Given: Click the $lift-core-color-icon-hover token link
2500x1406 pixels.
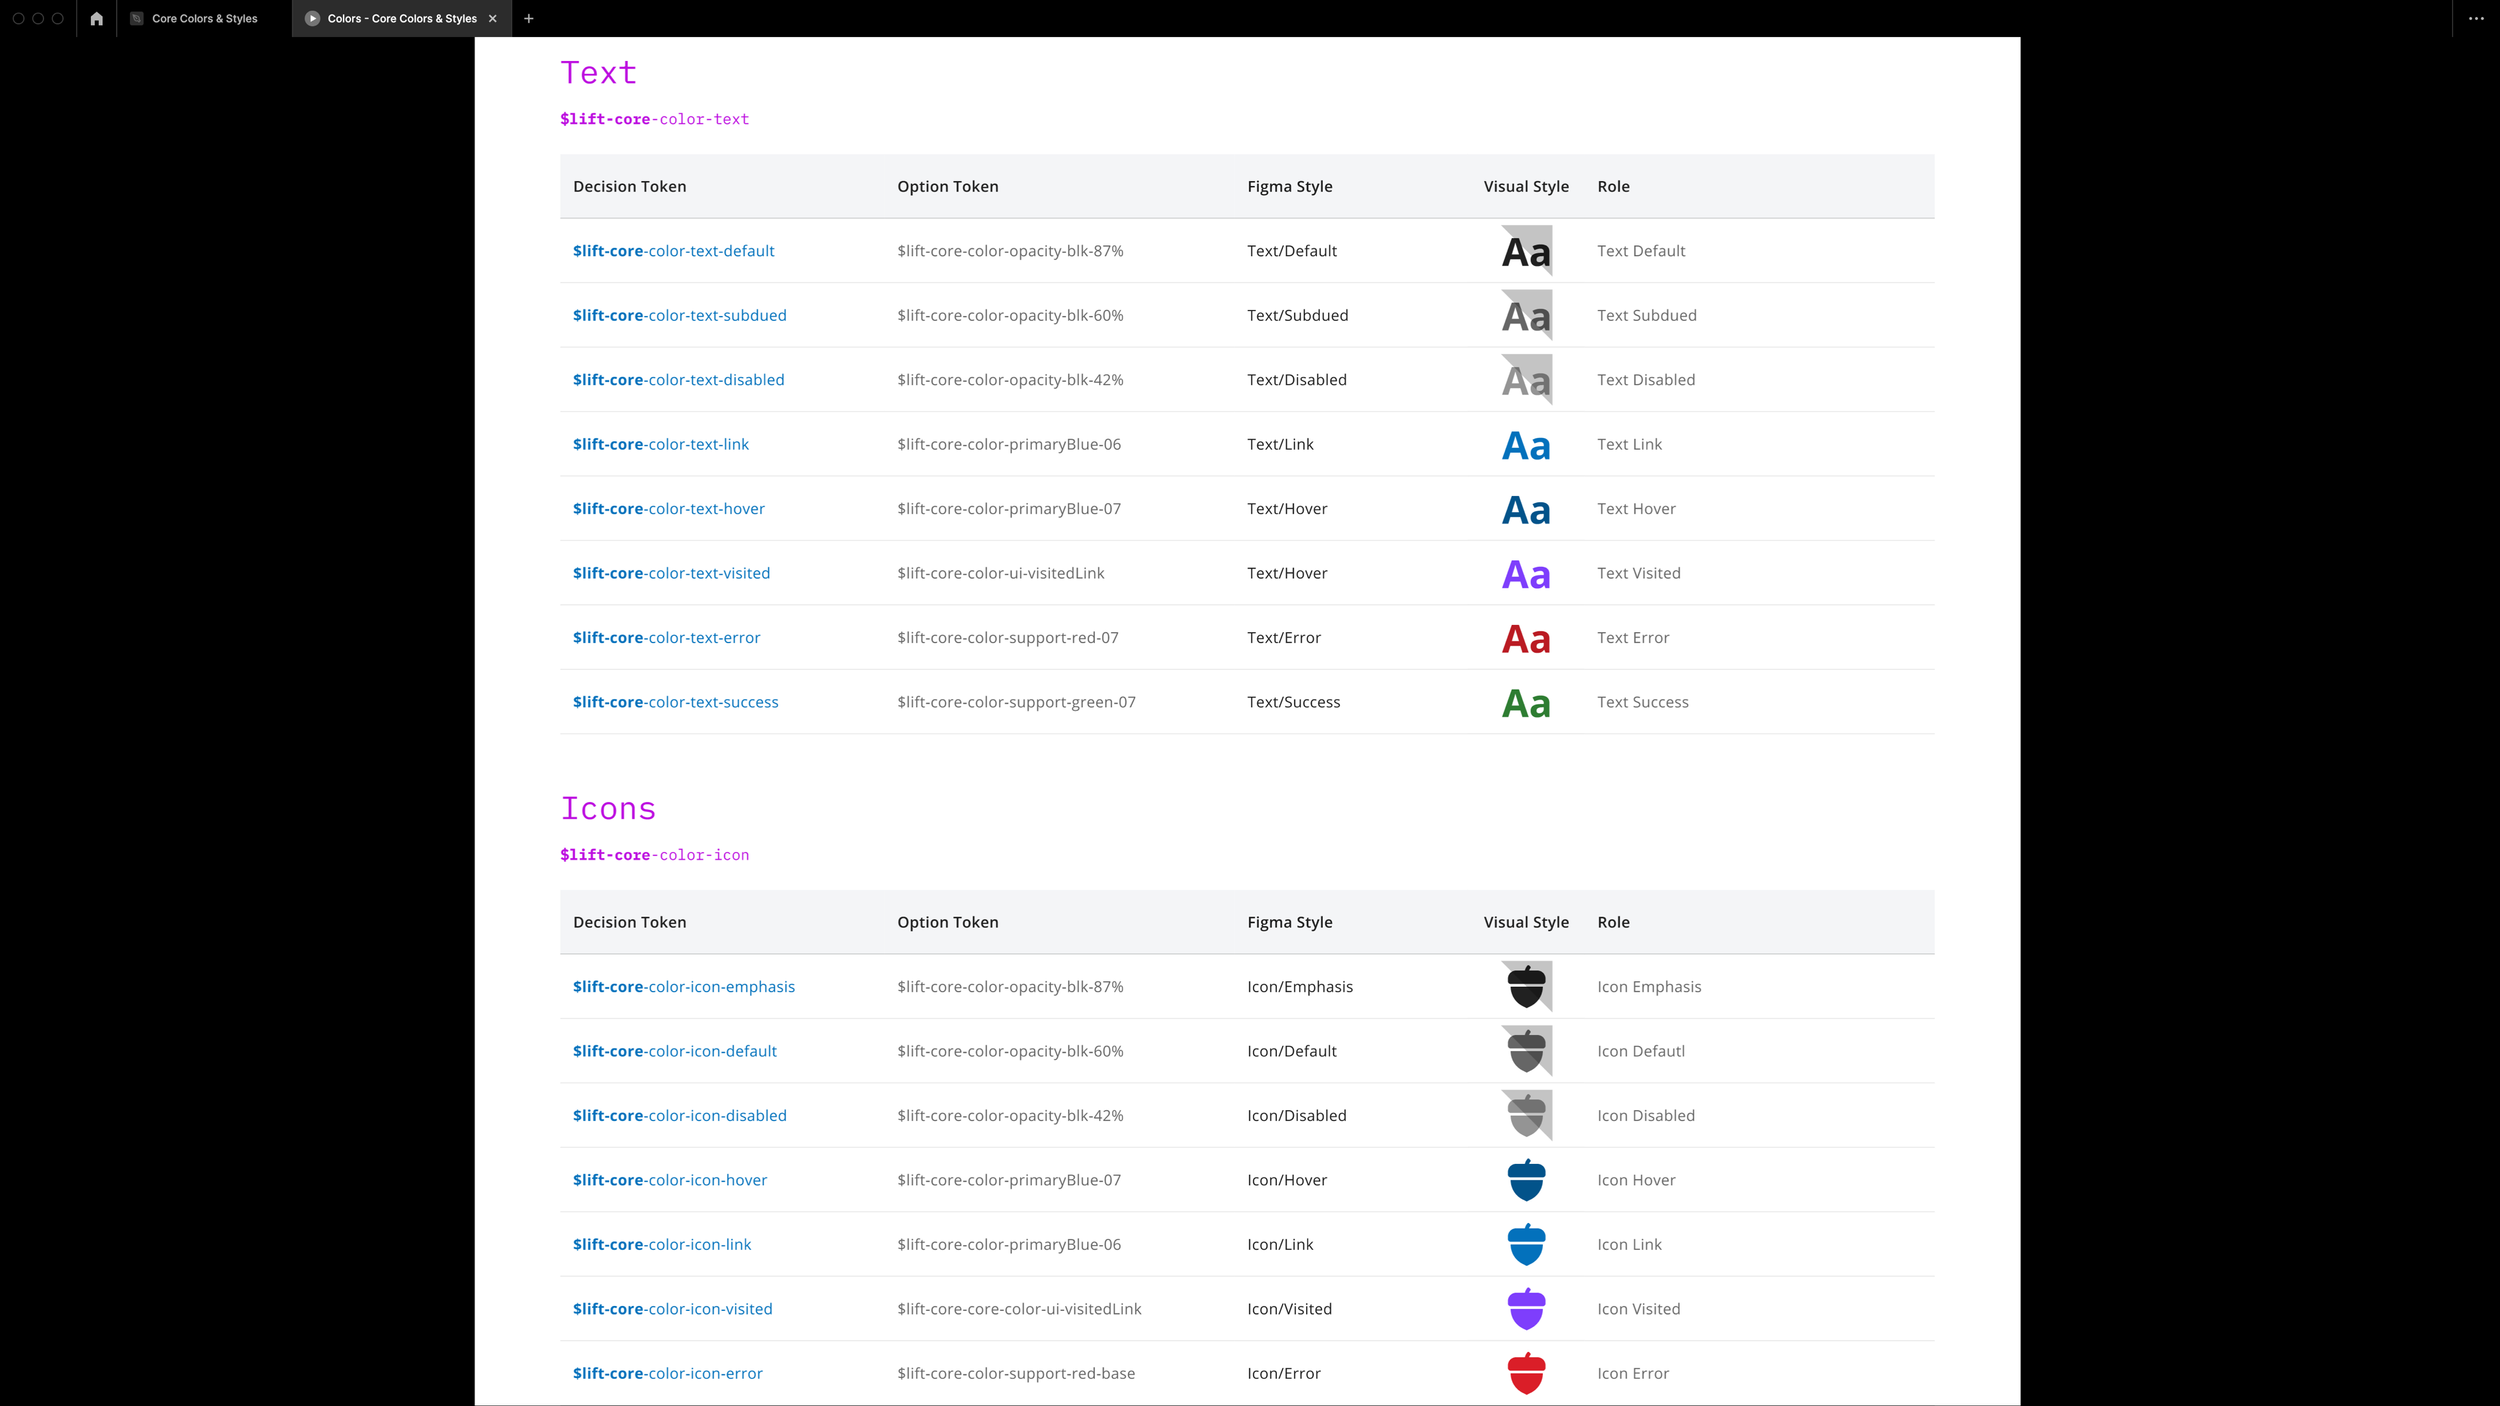Looking at the screenshot, I should 669,1180.
